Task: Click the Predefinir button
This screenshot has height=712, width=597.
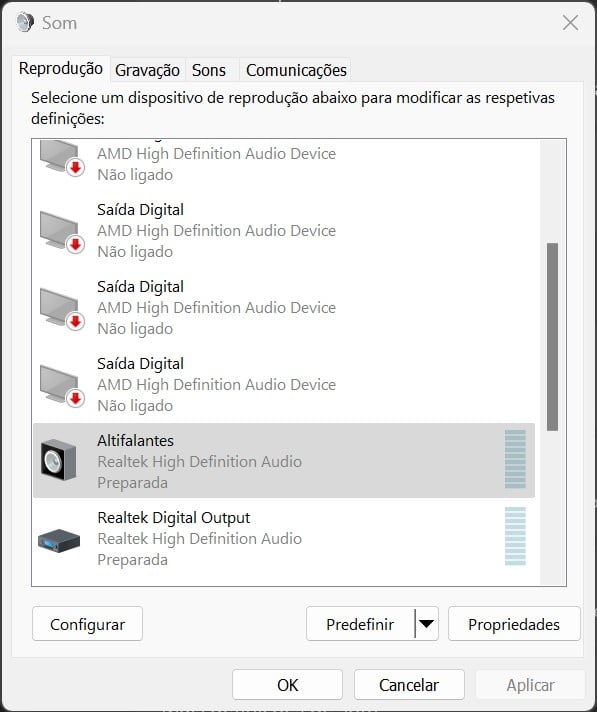Action: [360, 624]
